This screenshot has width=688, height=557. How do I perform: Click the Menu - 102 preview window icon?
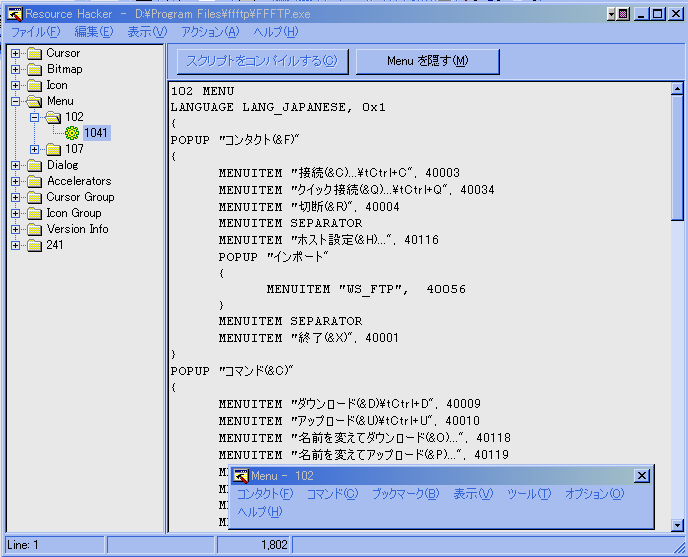point(241,476)
